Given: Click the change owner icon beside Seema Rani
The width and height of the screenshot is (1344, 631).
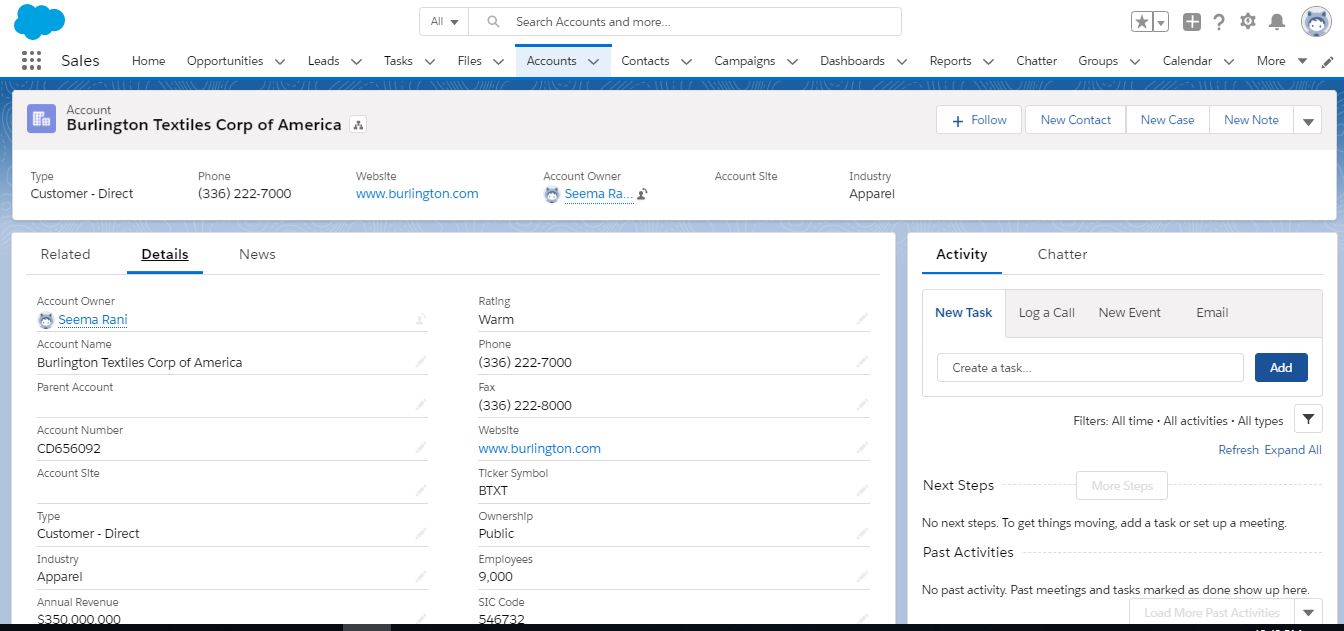Looking at the screenshot, I should pos(643,194).
